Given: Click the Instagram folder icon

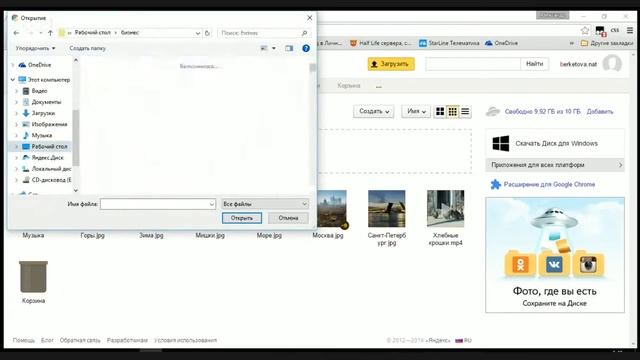Looking at the screenshot, I should click(588, 264).
